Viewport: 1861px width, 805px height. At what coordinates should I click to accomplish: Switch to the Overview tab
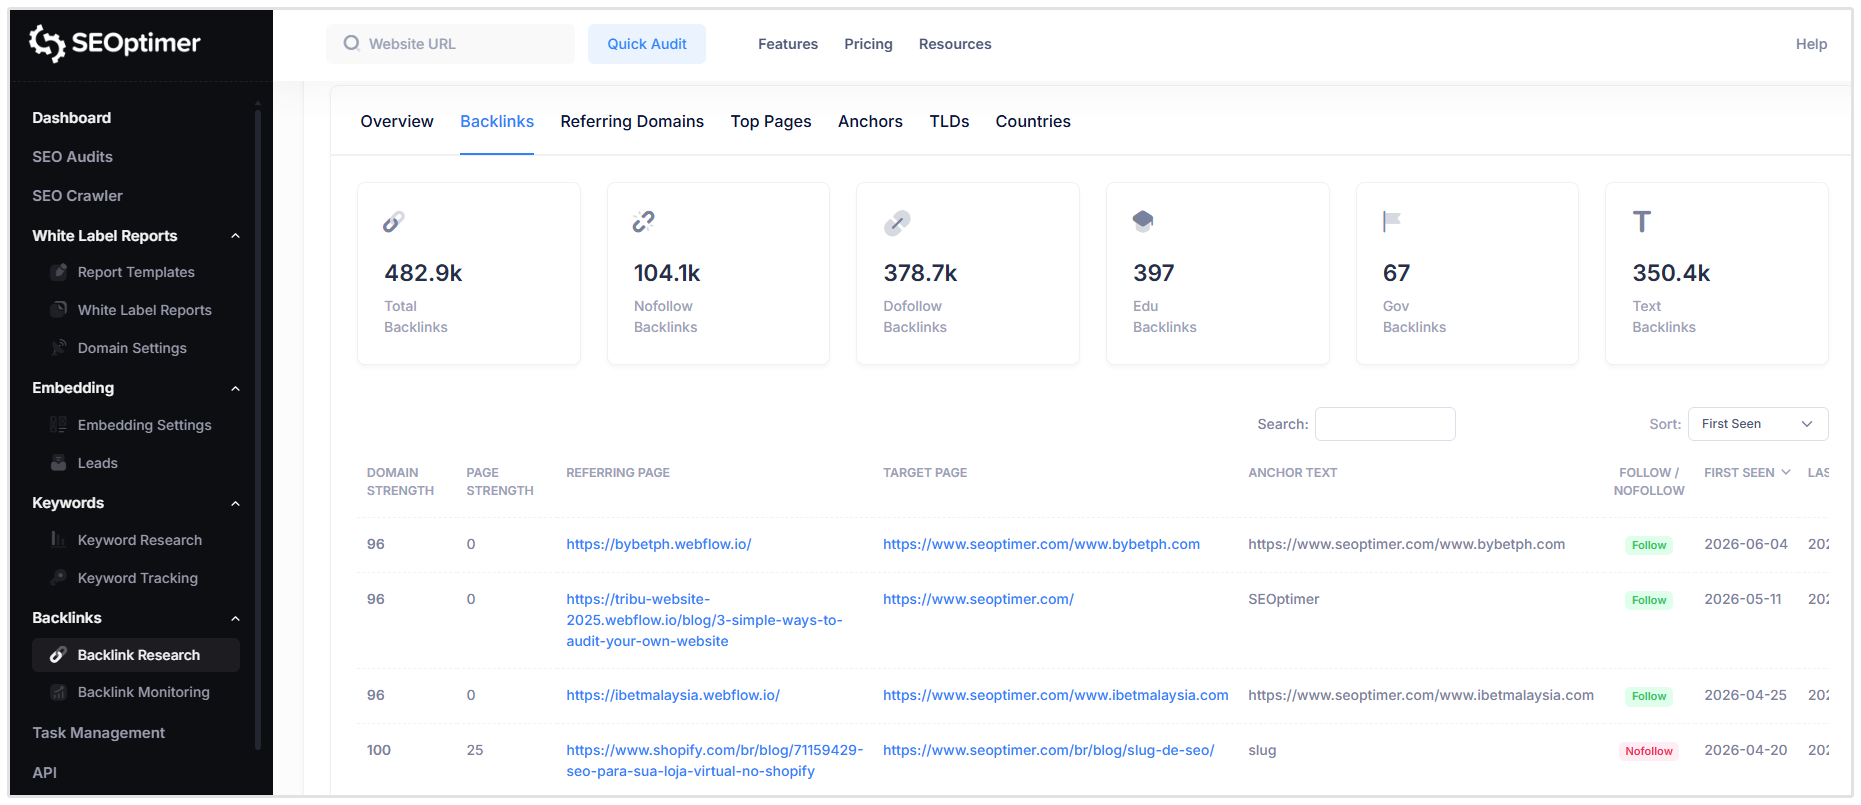pos(397,121)
